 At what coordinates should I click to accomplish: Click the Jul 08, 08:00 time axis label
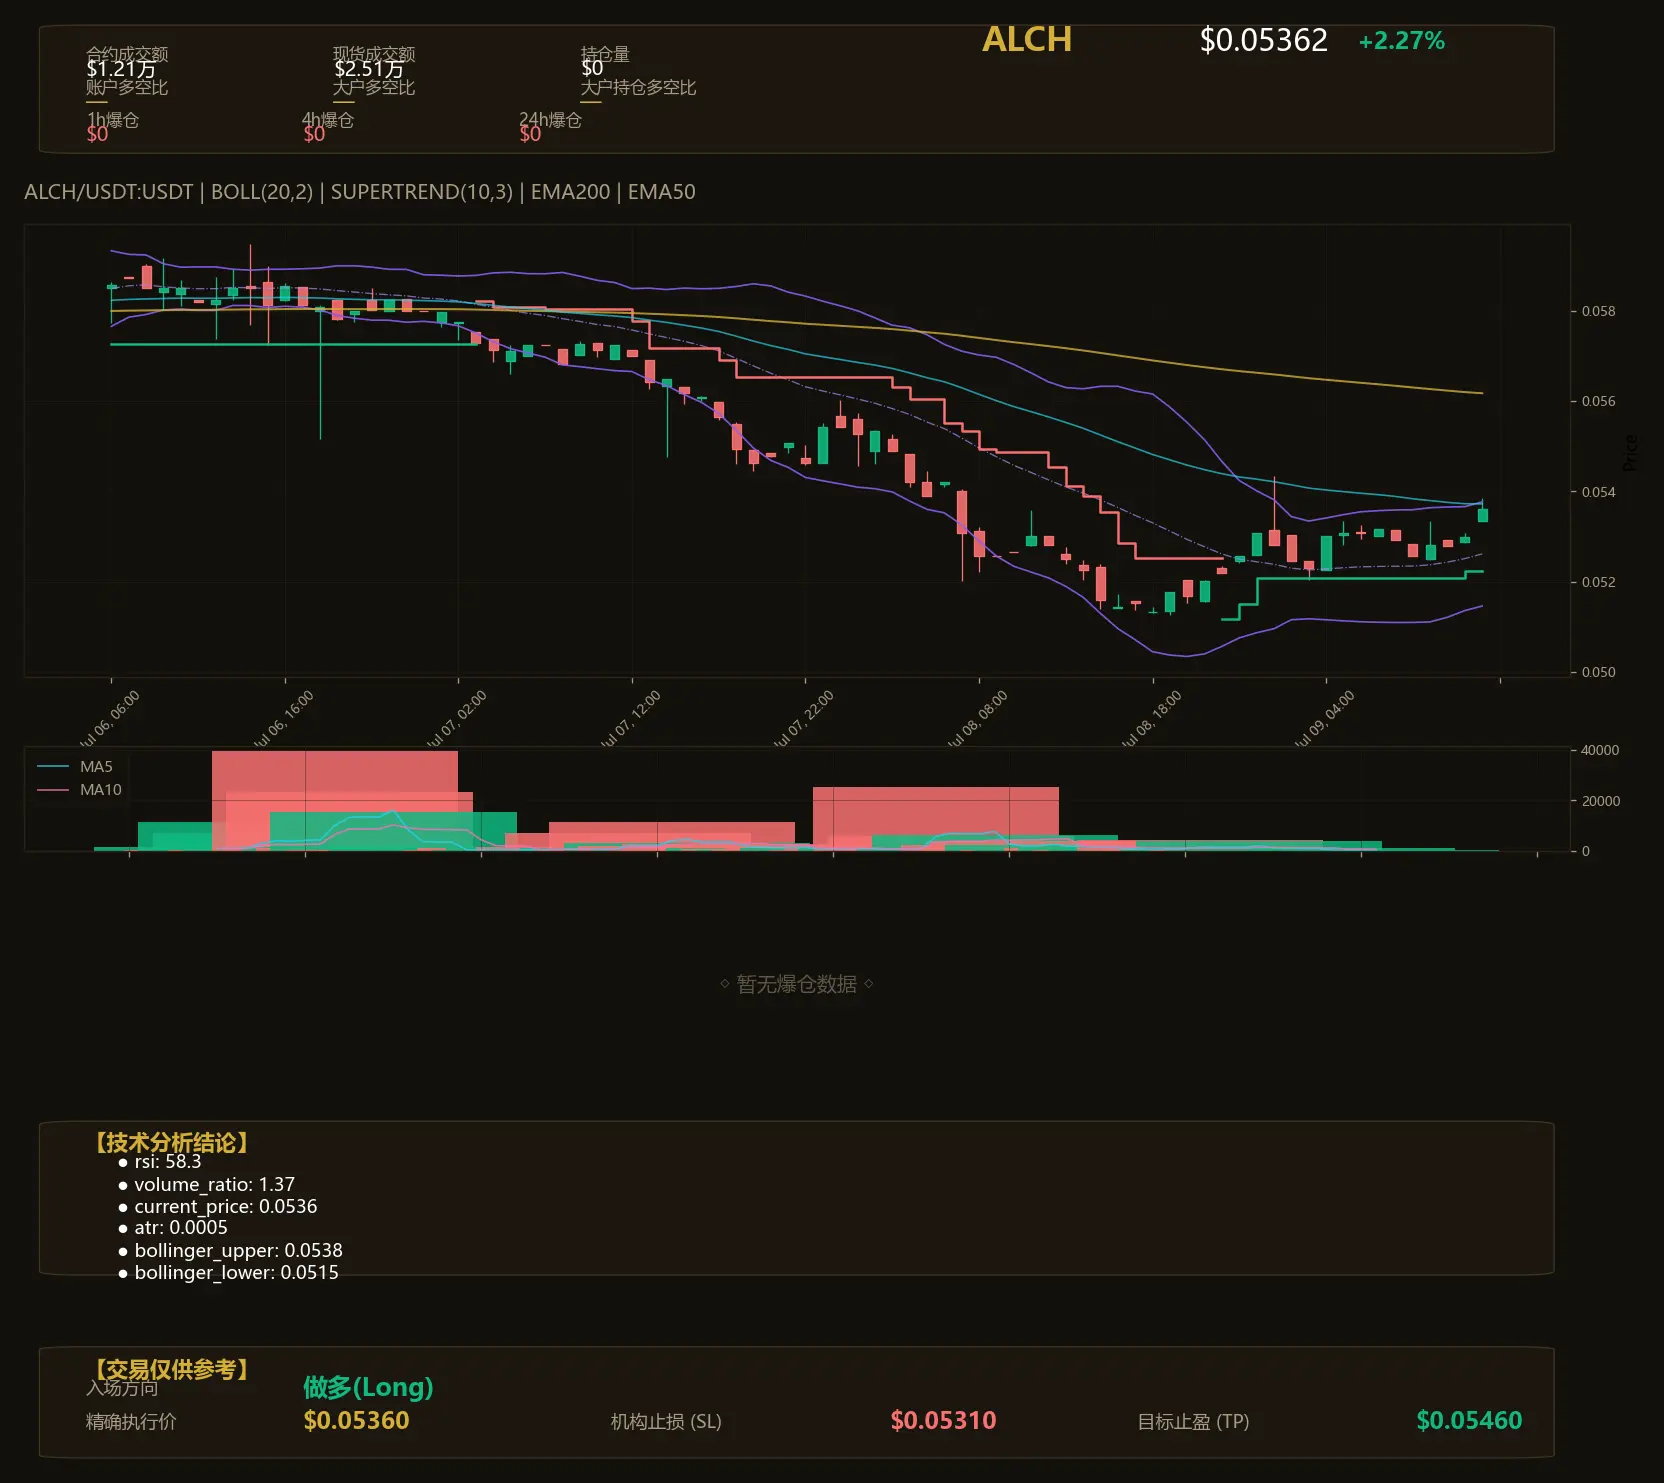click(x=978, y=719)
